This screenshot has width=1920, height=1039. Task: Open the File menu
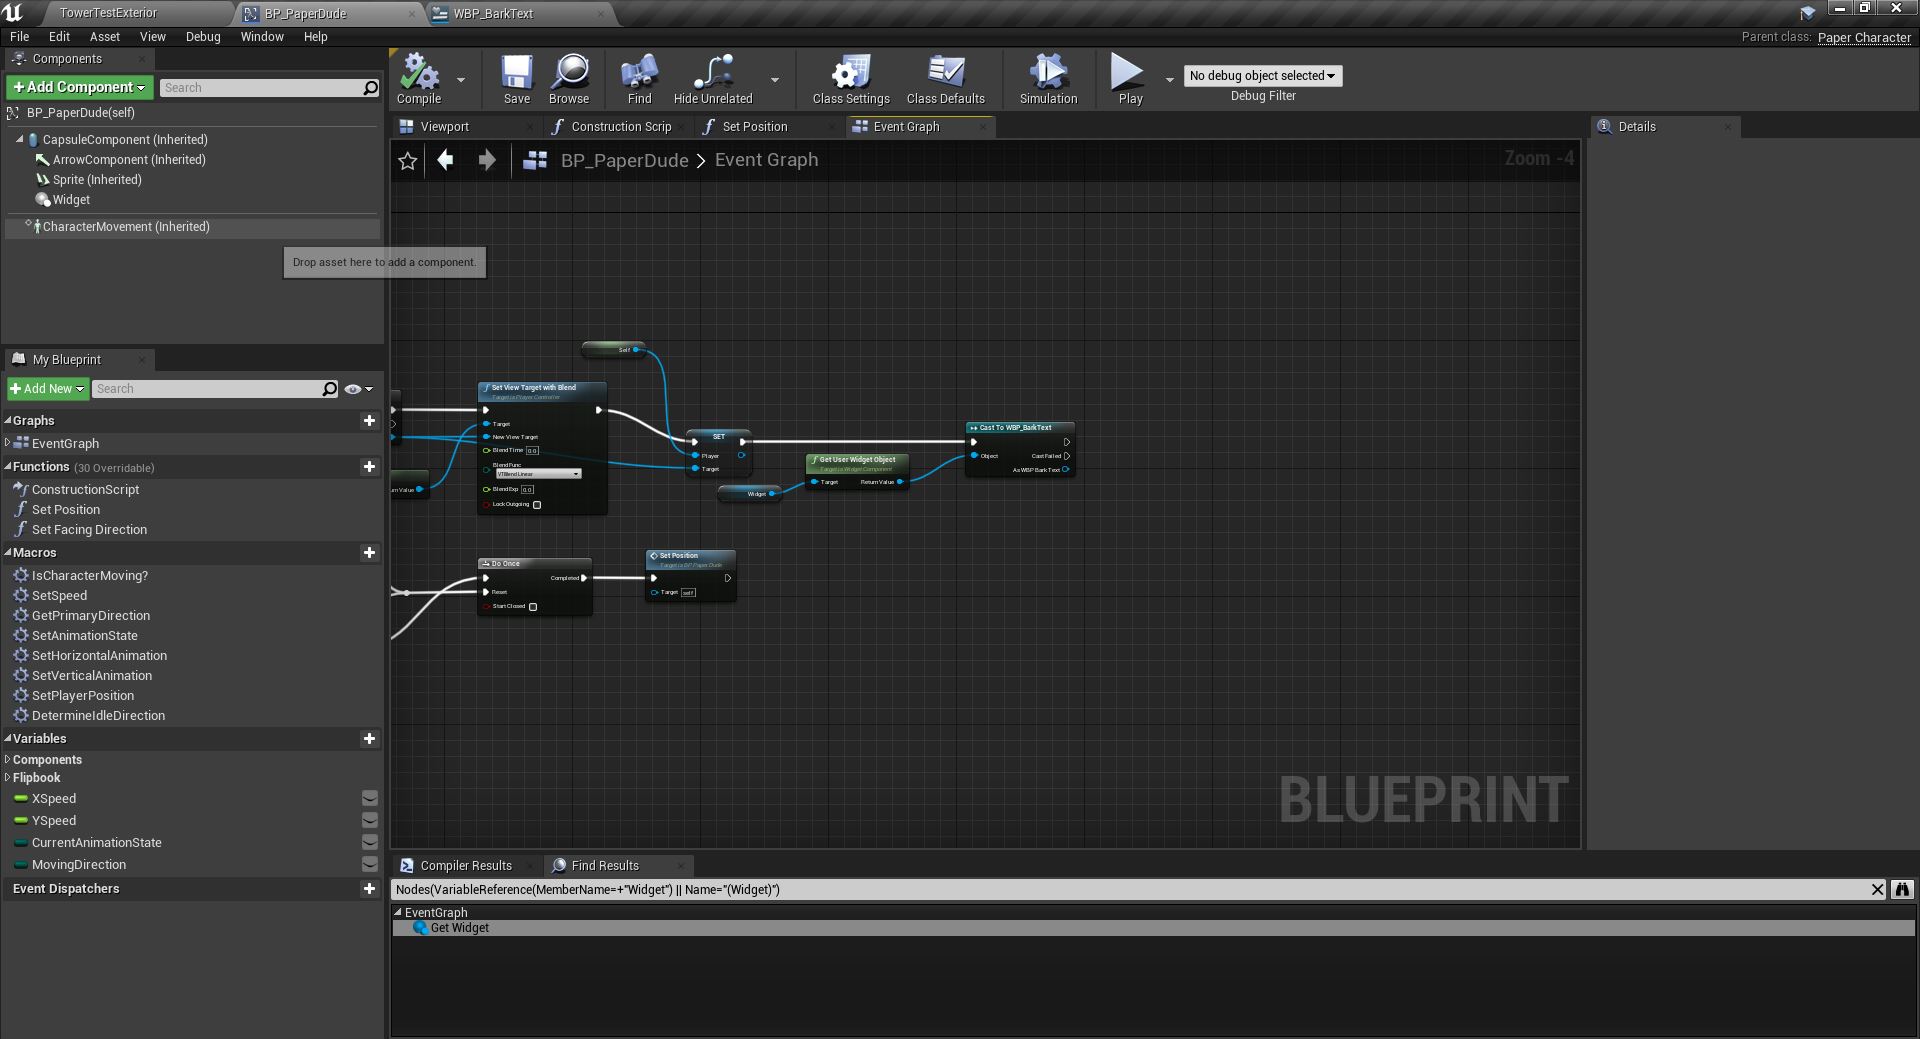(19, 37)
